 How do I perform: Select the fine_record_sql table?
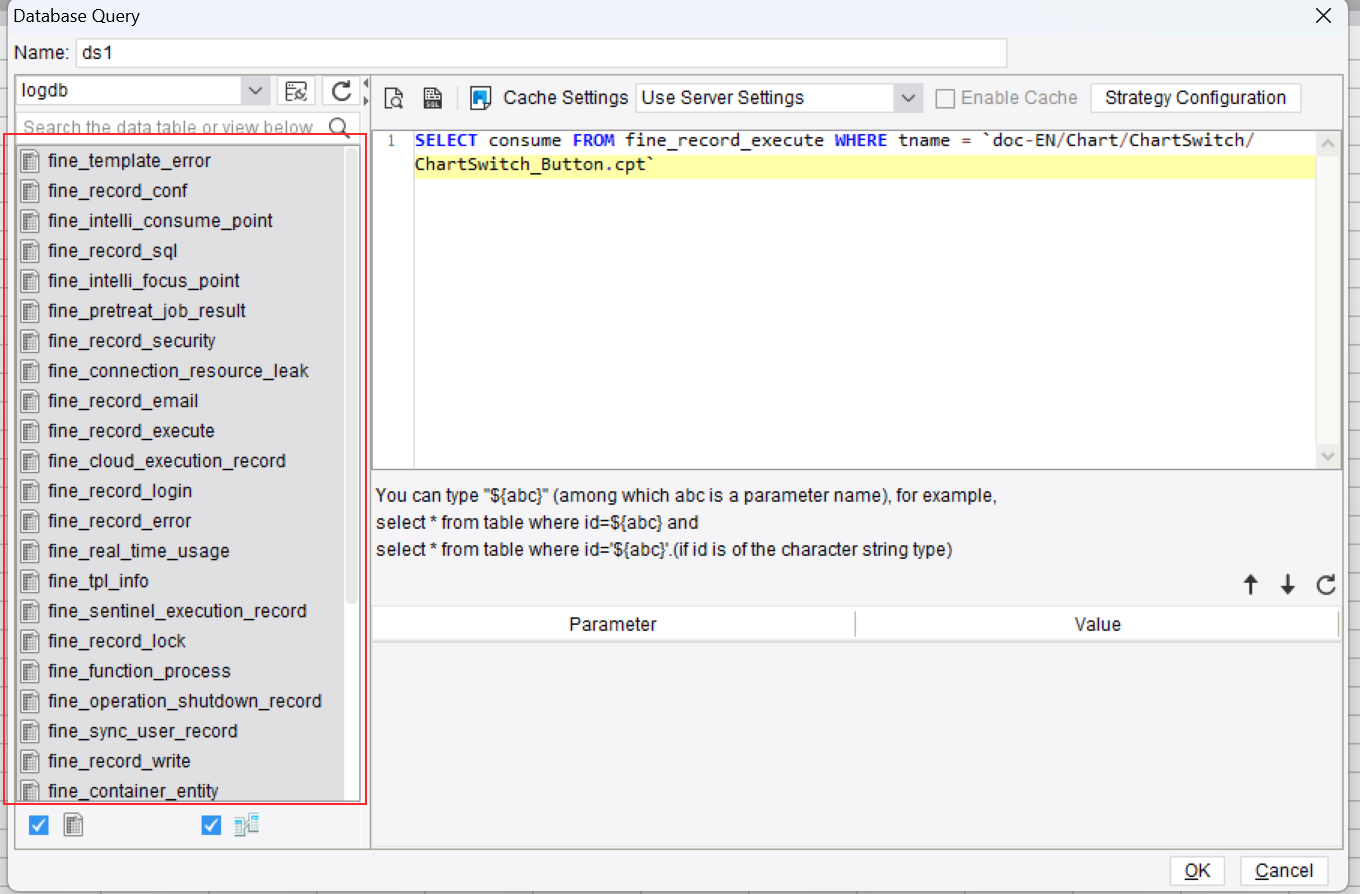(x=112, y=251)
